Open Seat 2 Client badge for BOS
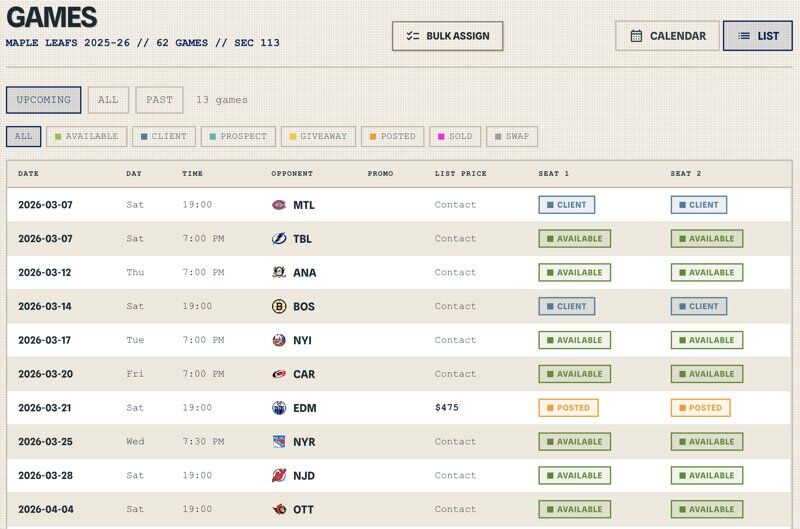 (x=699, y=306)
